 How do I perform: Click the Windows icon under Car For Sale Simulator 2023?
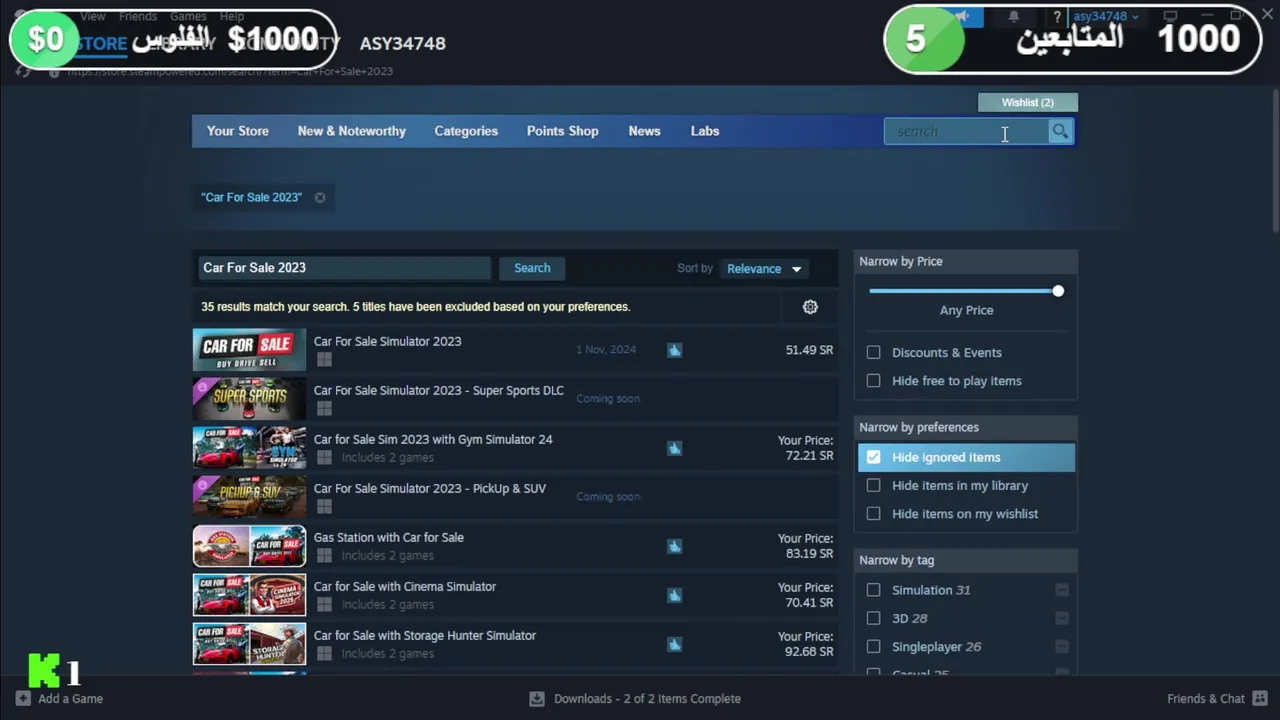[324, 359]
